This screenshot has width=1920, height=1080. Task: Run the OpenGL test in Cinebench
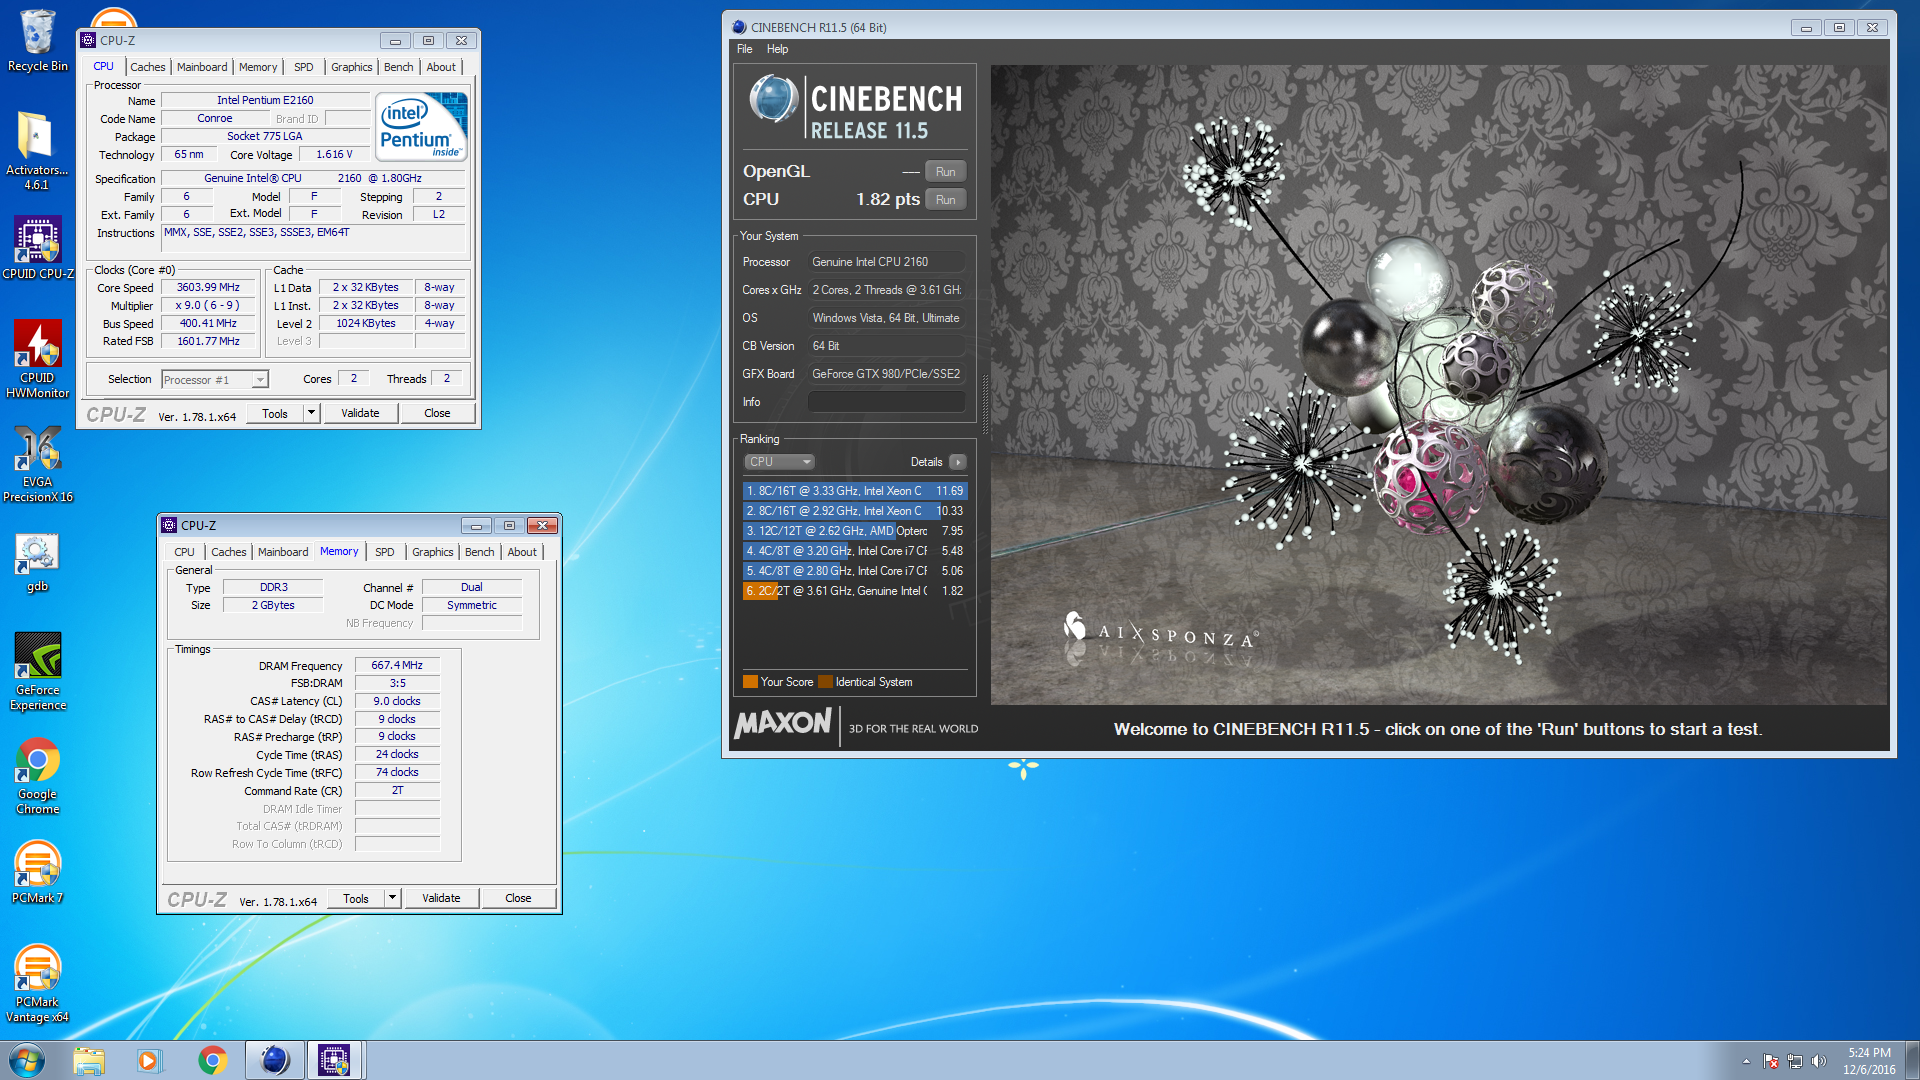coord(945,172)
